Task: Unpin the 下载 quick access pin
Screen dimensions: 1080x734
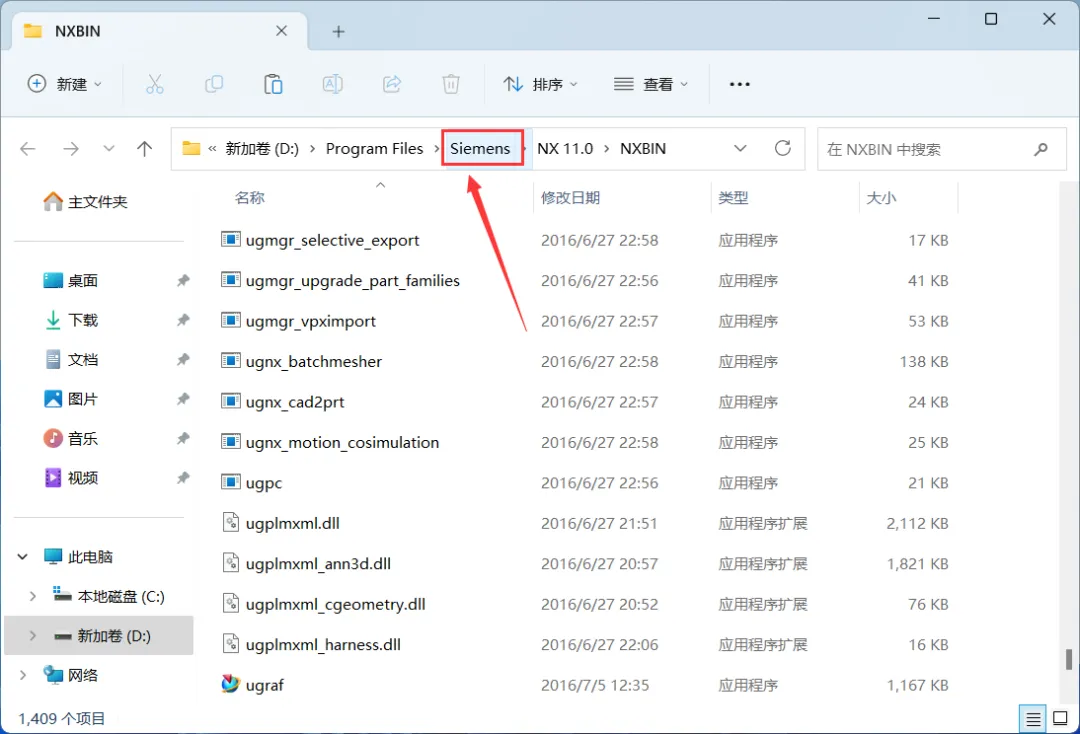Action: coord(183,320)
